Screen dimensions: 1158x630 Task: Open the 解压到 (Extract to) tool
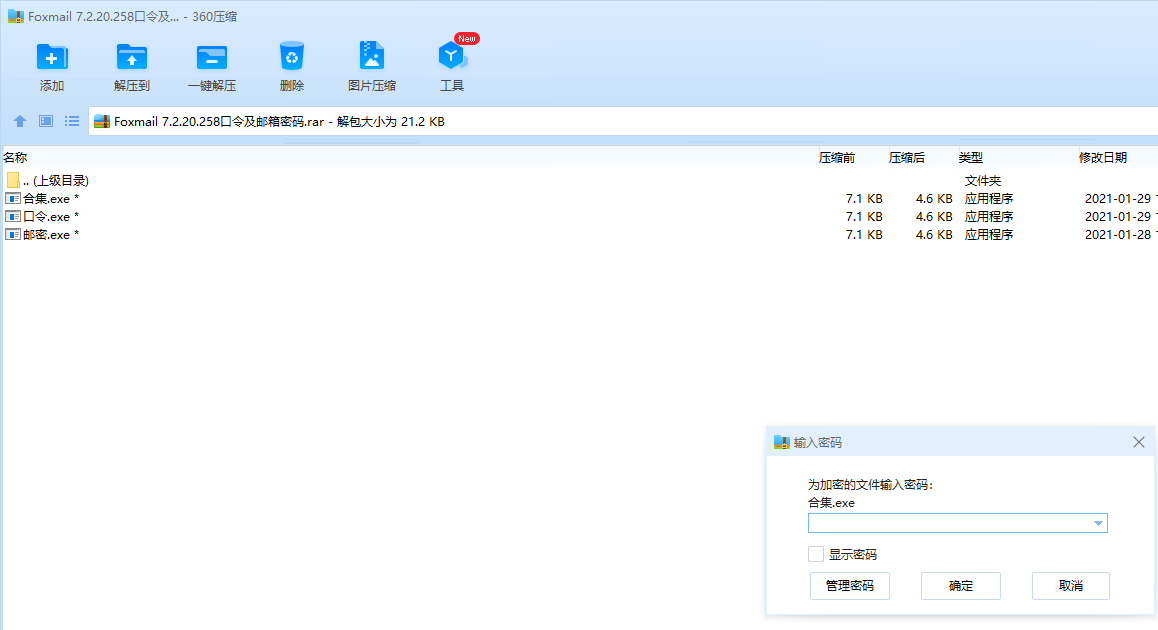(x=131, y=58)
